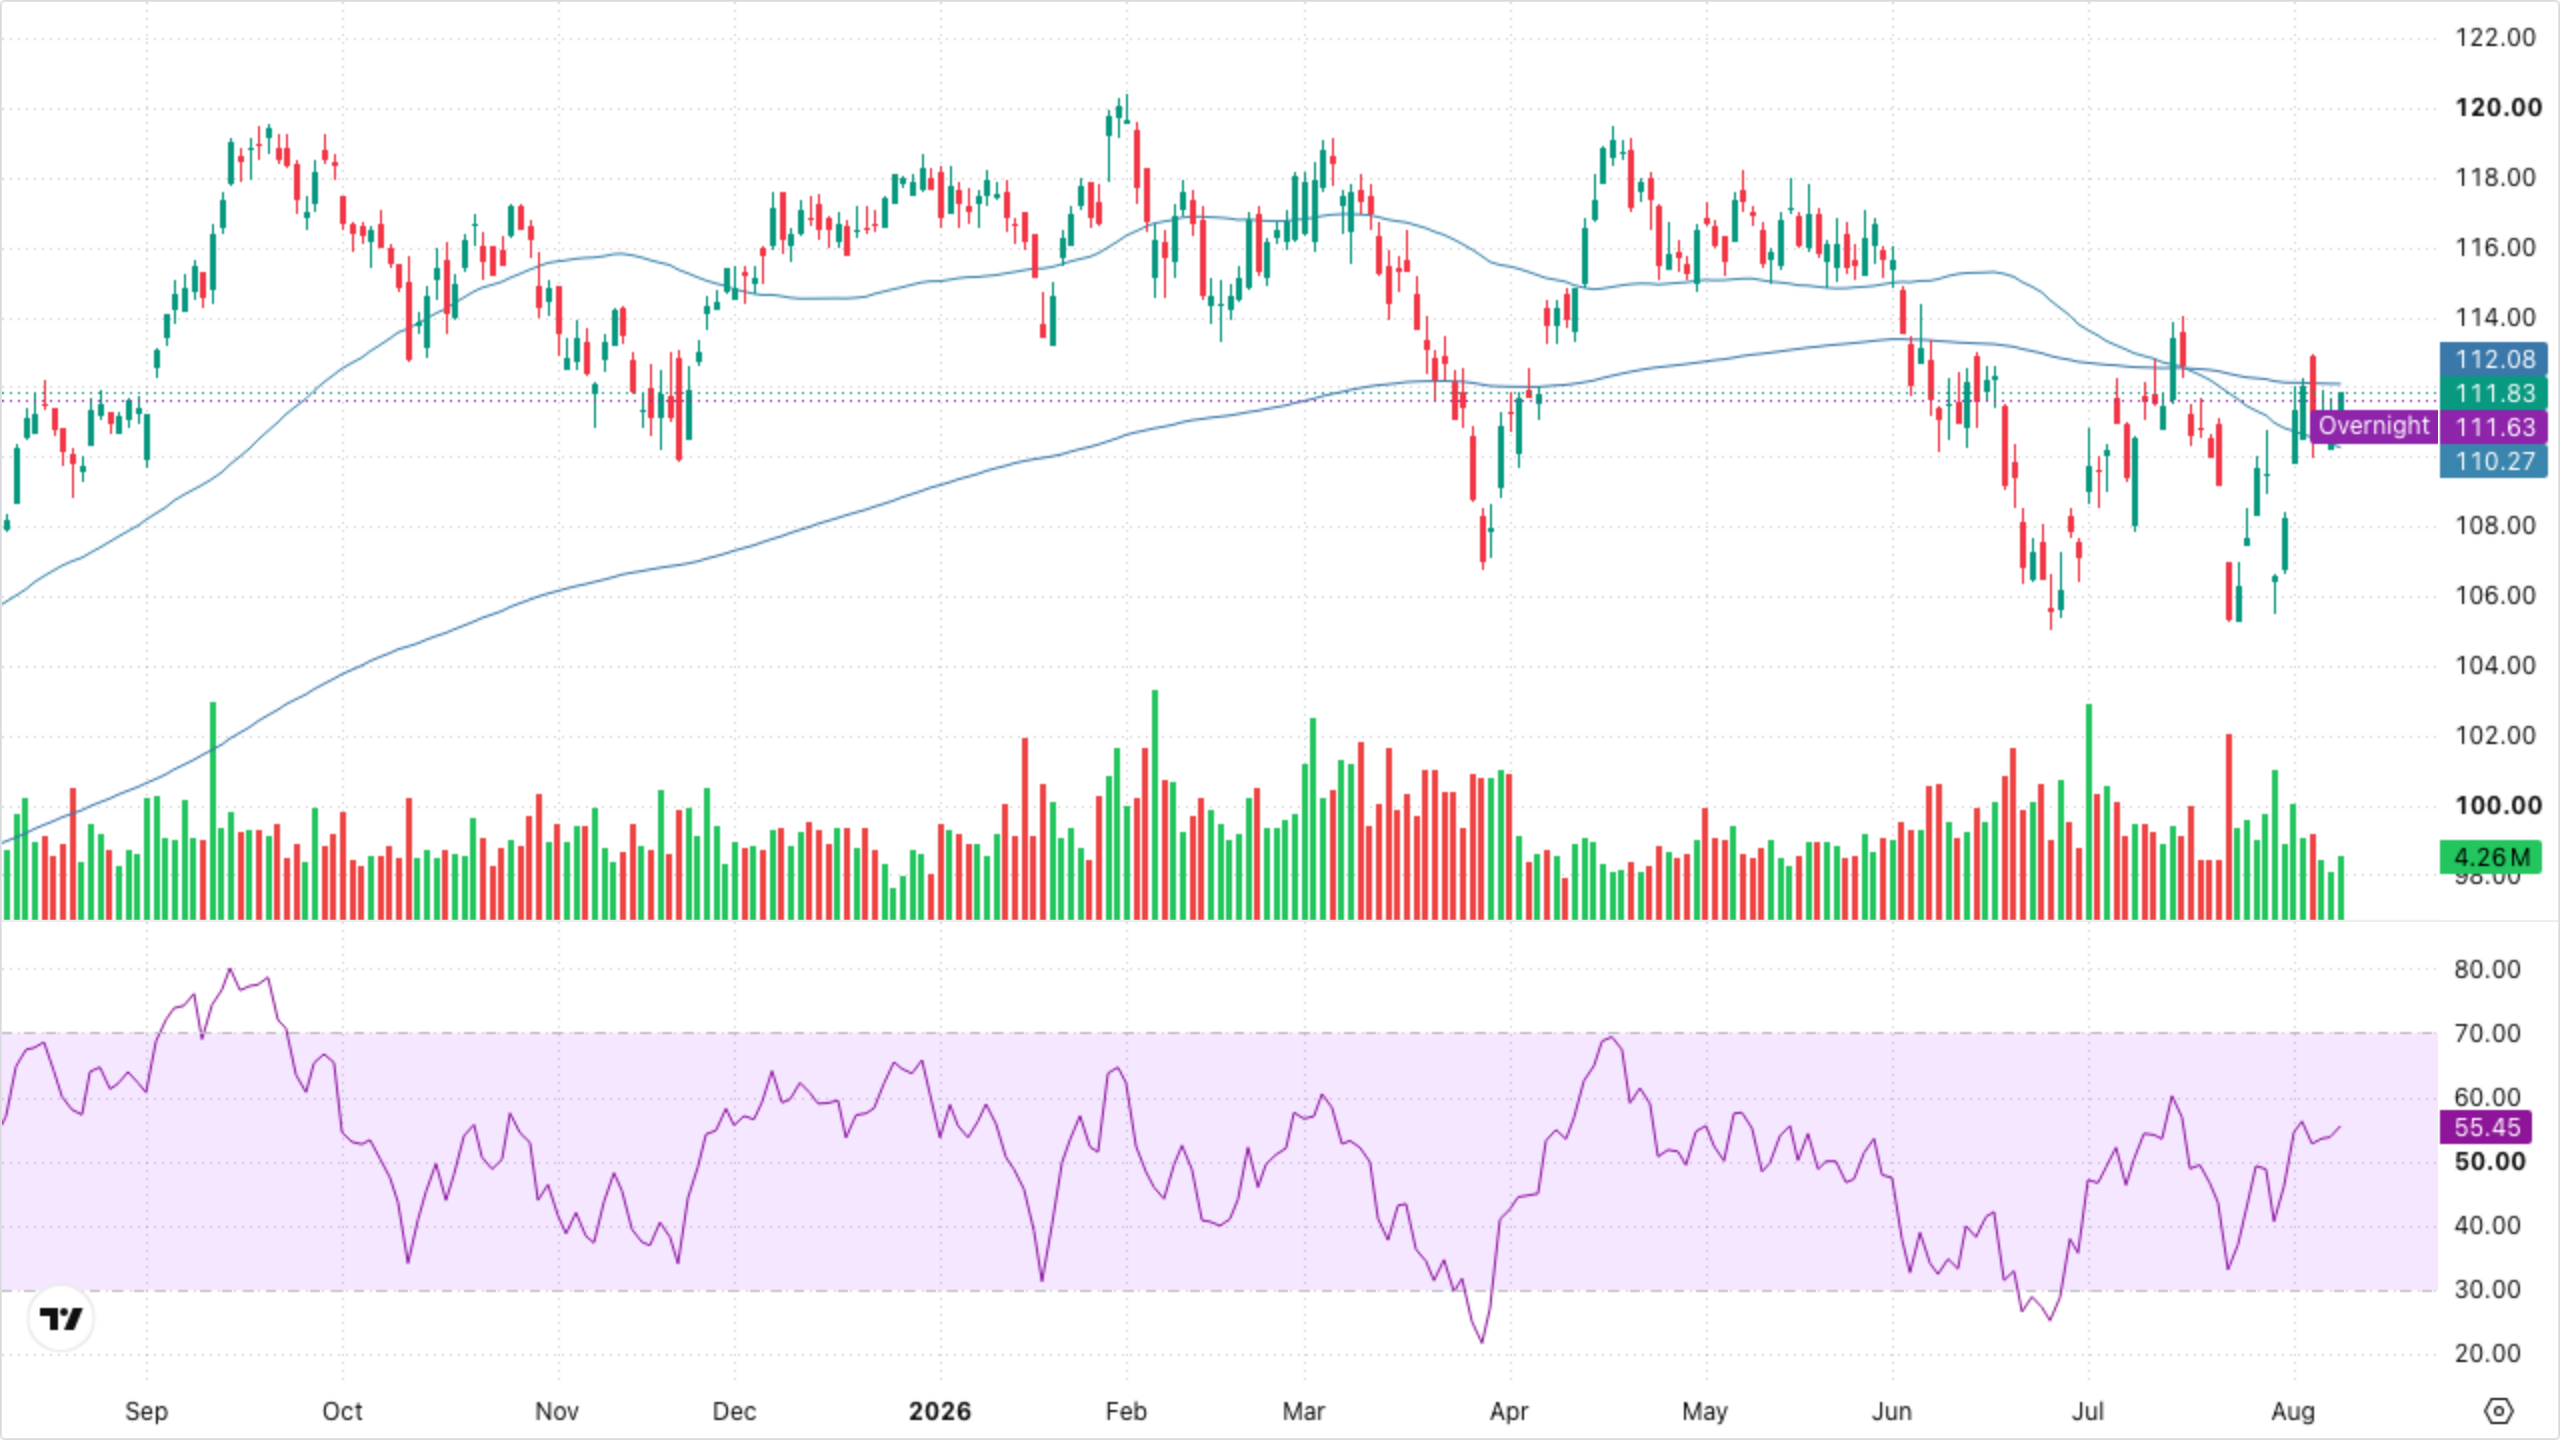
Task: Click the 120.00 price axis level
Action: (2498, 107)
